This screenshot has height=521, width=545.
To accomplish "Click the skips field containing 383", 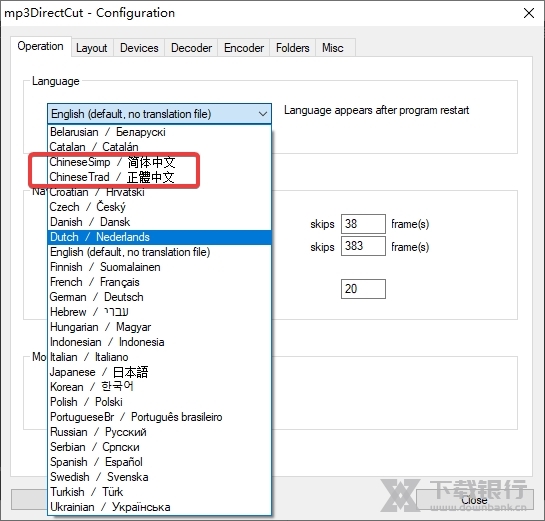I will tap(363, 246).
